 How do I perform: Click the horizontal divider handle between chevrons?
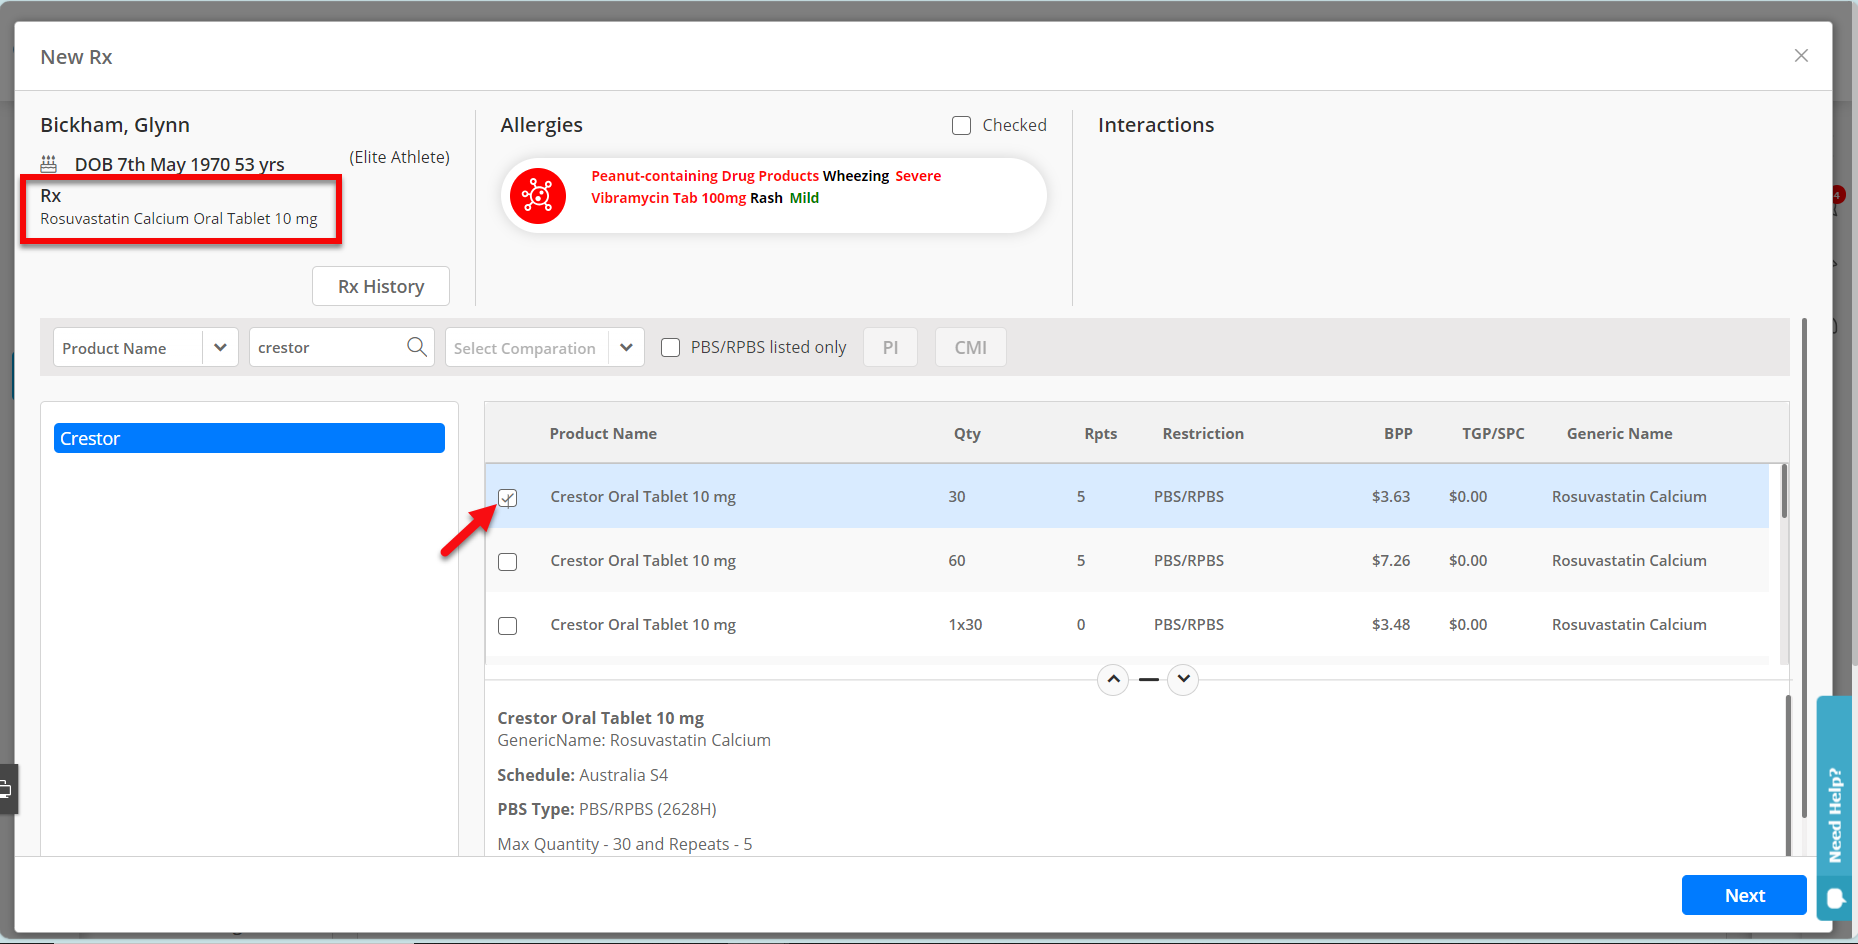tap(1149, 679)
